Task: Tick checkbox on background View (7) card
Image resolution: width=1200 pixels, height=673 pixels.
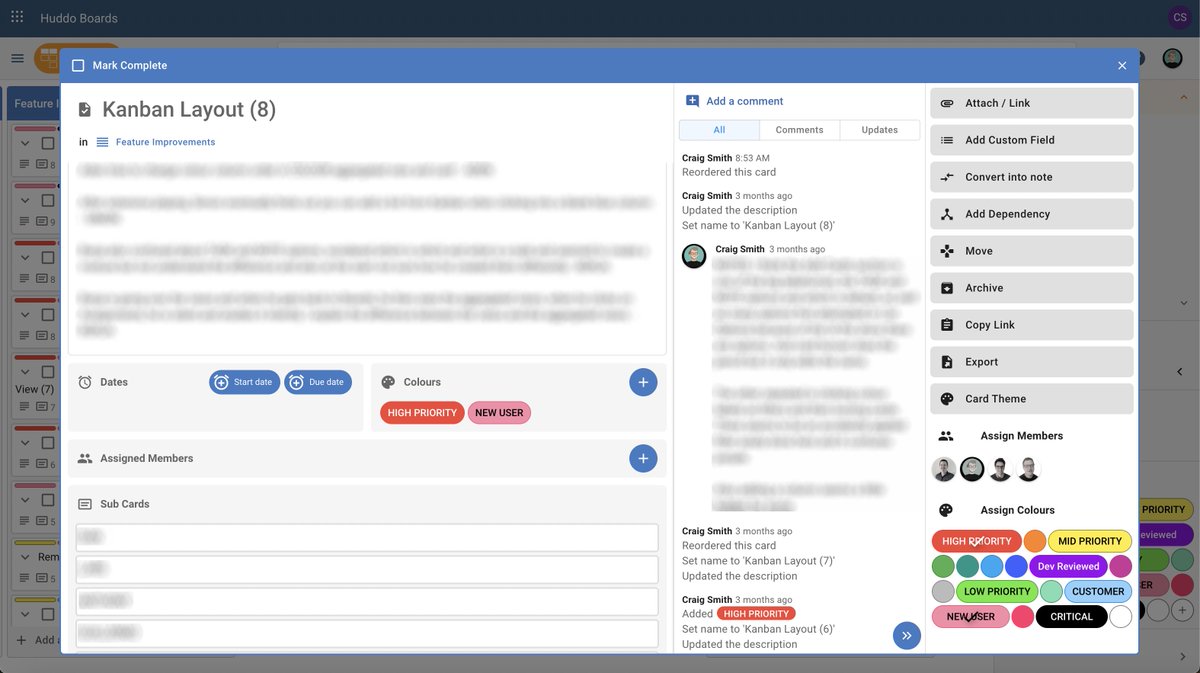Action: coord(47,371)
